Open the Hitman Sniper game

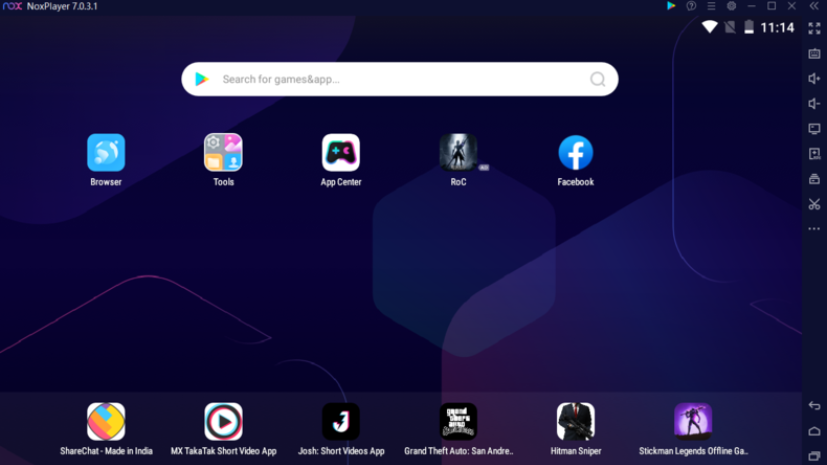point(575,422)
